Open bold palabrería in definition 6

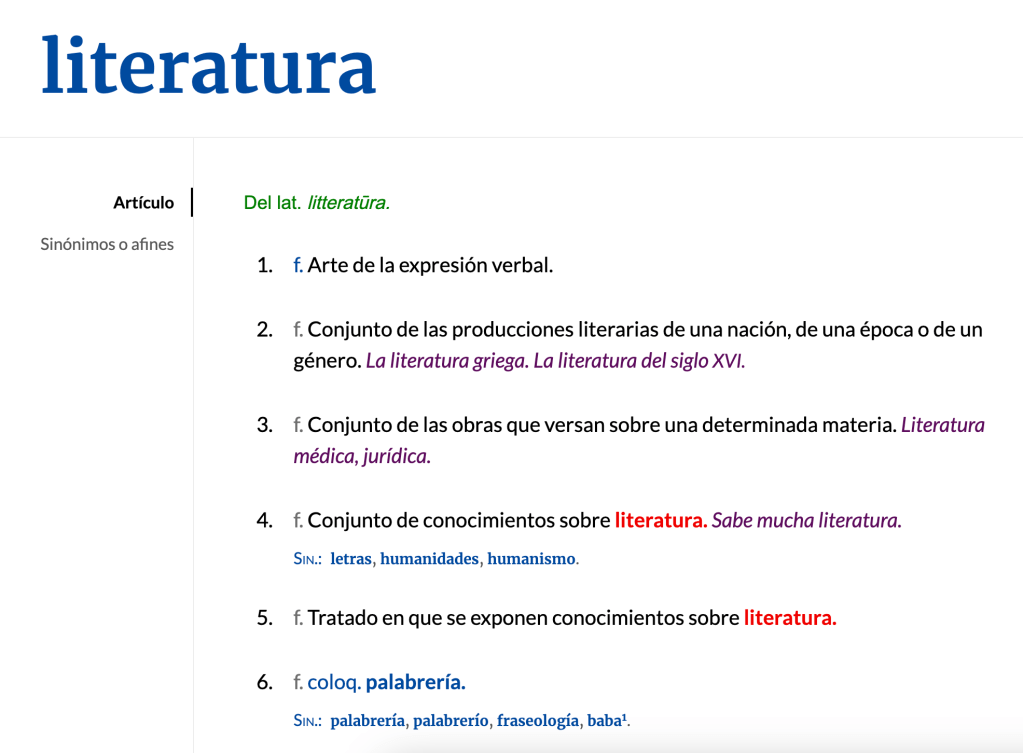415,683
